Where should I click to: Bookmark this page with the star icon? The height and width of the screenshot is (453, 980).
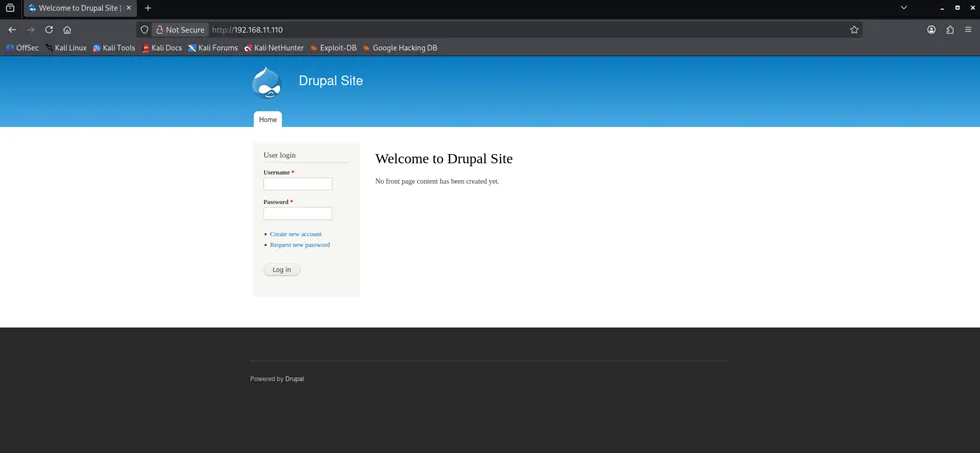854,29
